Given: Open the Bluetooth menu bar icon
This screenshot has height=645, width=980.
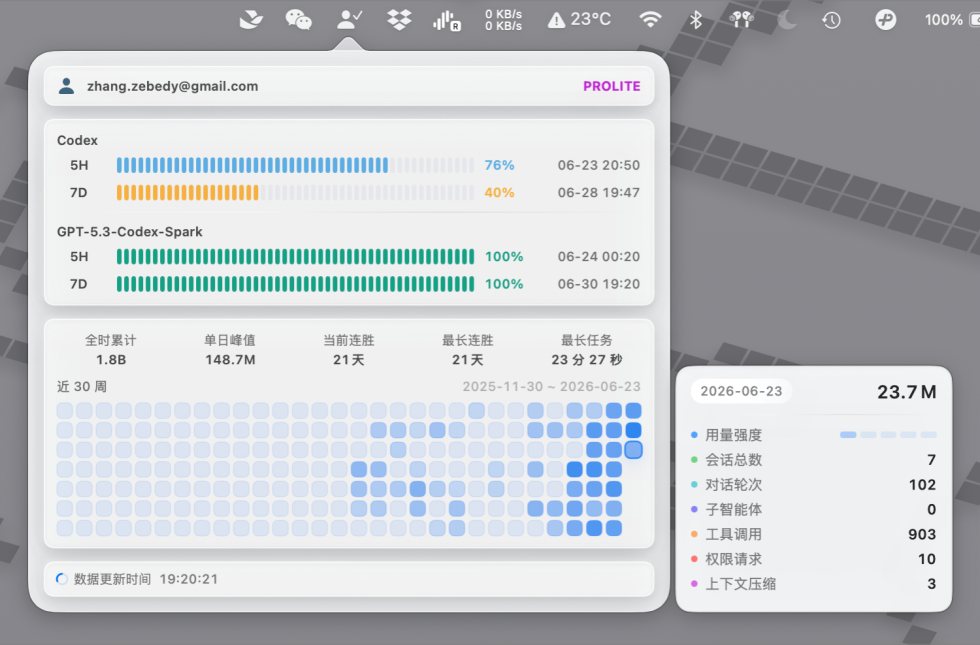Looking at the screenshot, I should pos(696,20).
